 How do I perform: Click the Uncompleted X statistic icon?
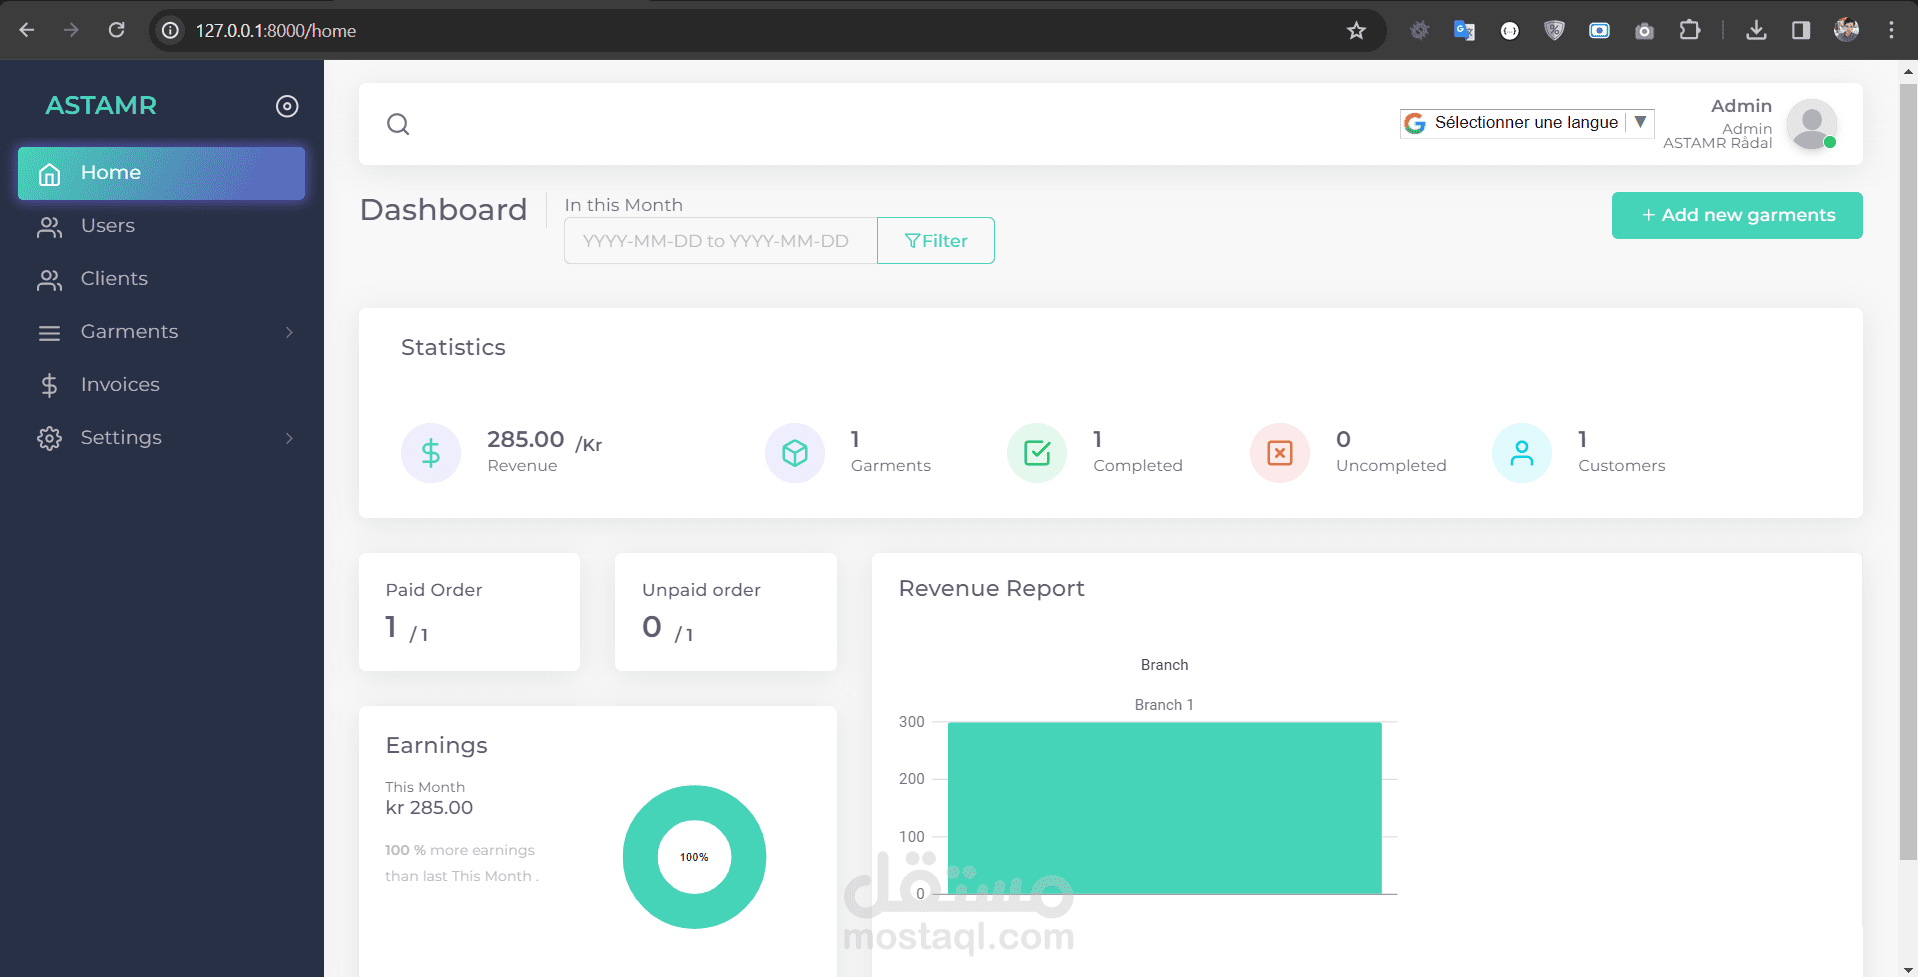pyautogui.click(x=1280, y=453)
